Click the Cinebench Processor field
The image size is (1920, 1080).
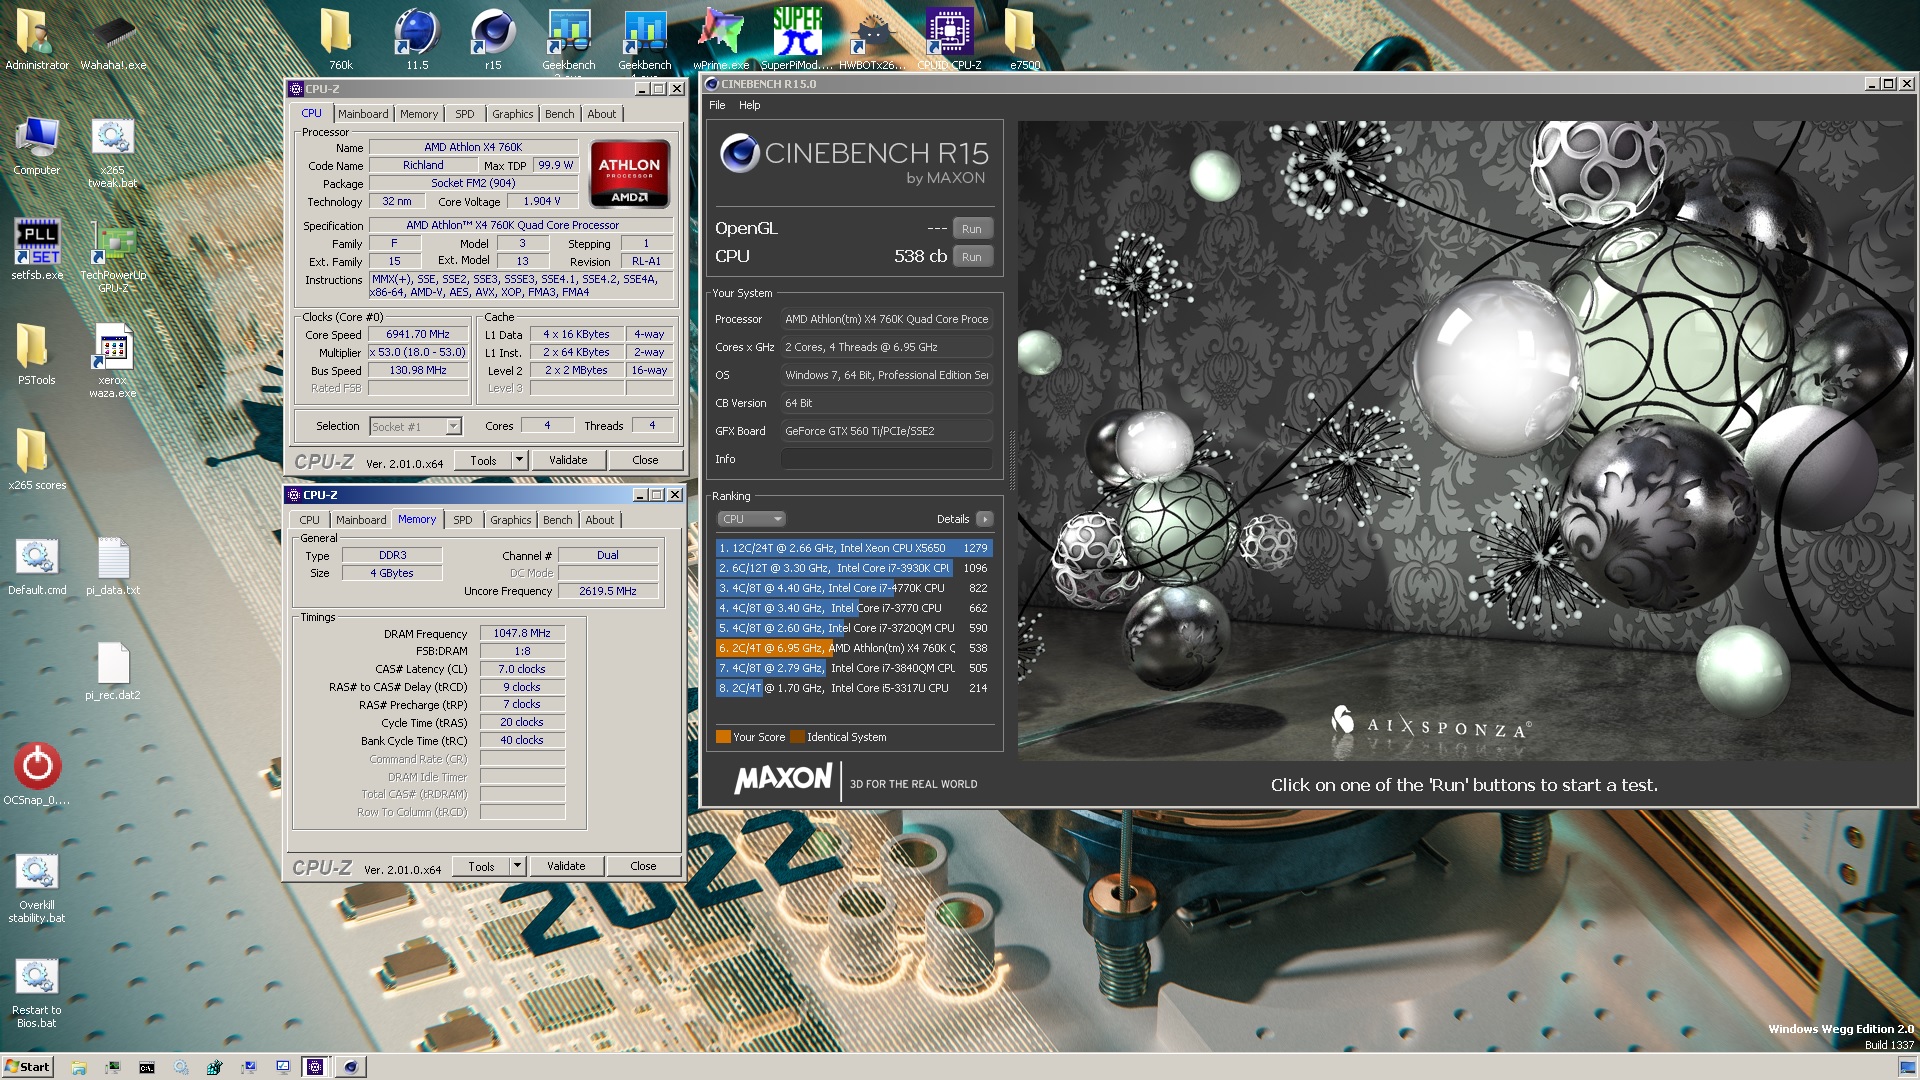886,319
